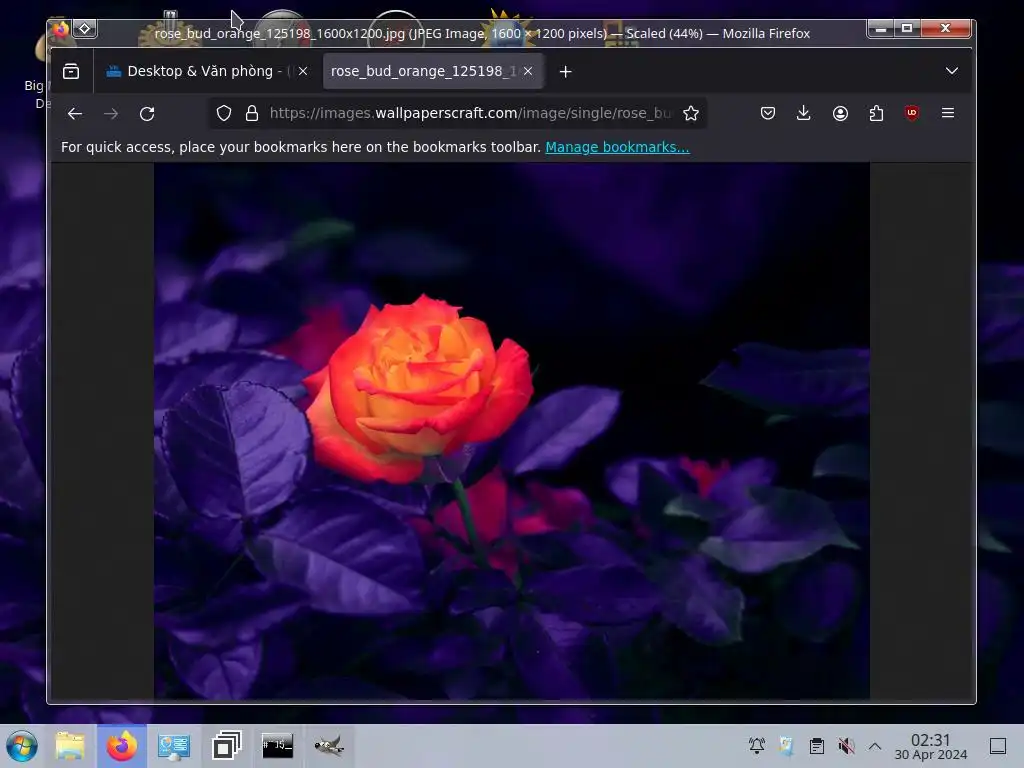Activate Firefox taskbar entry

(122, 746)
